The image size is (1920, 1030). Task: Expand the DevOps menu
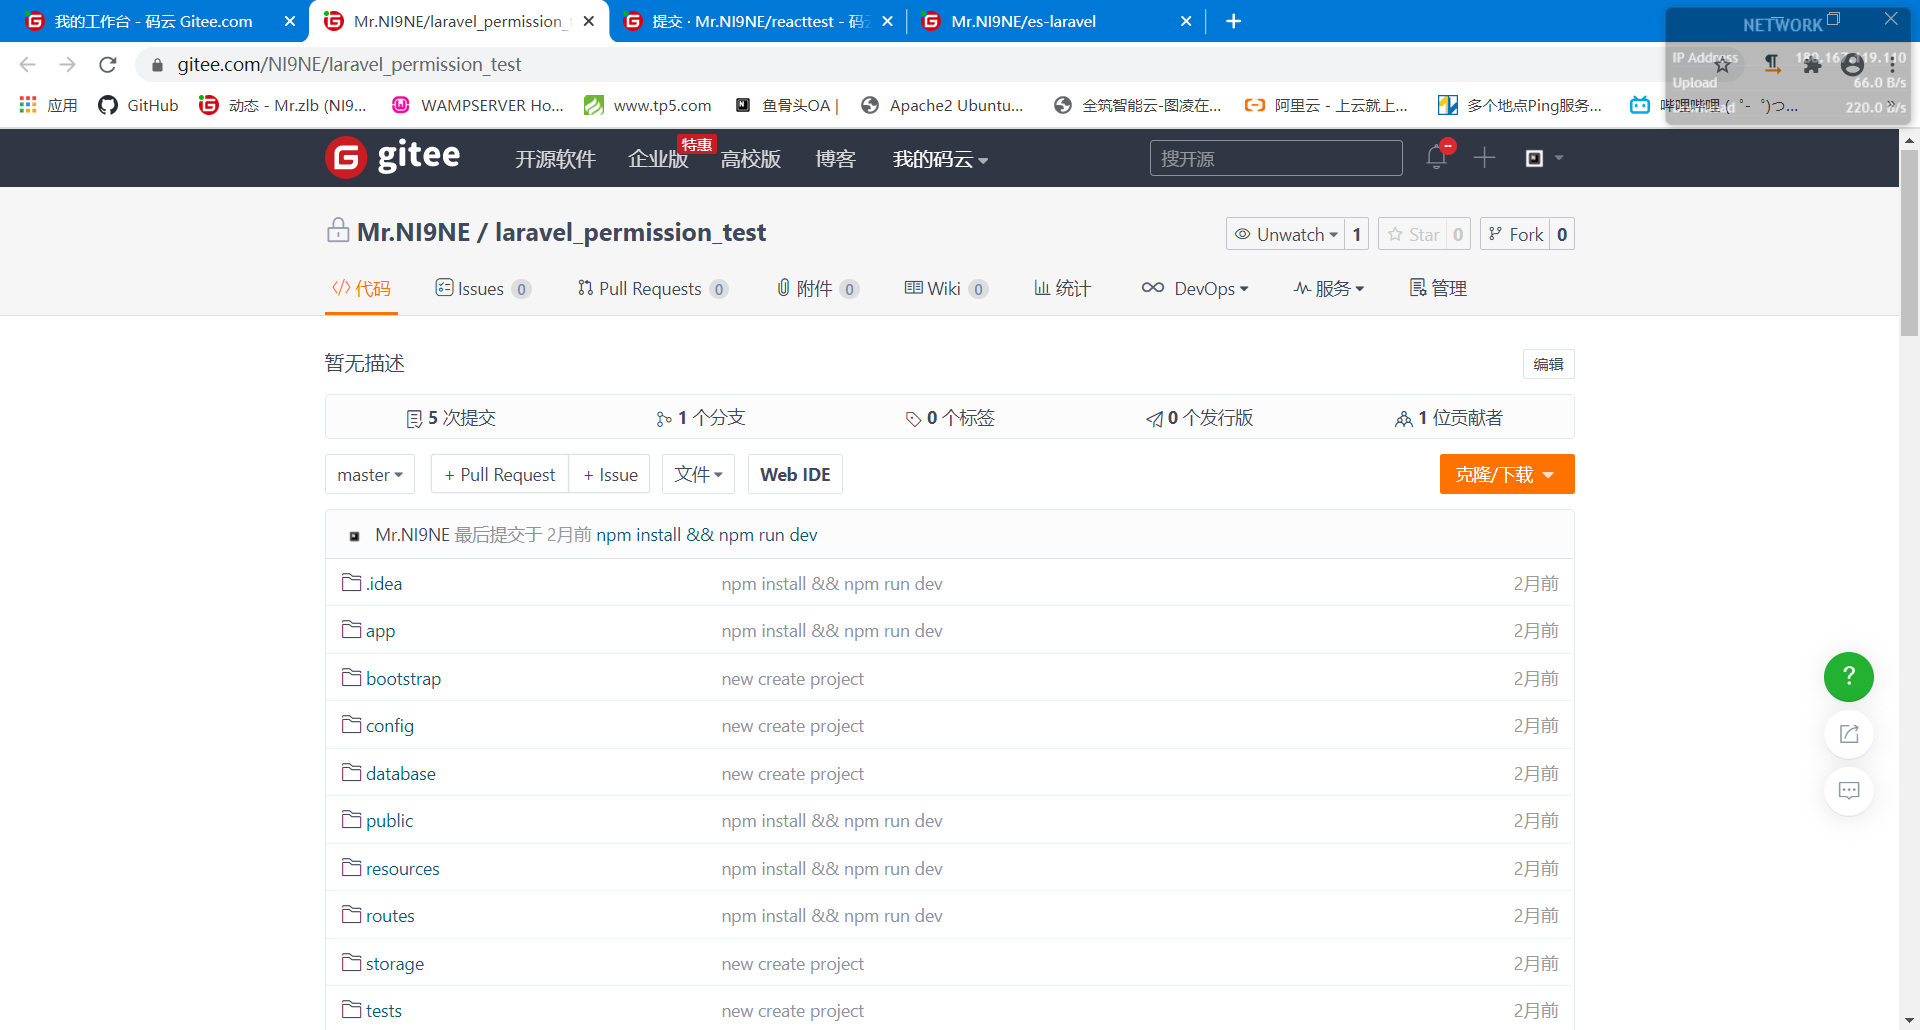click(1195, 289)
